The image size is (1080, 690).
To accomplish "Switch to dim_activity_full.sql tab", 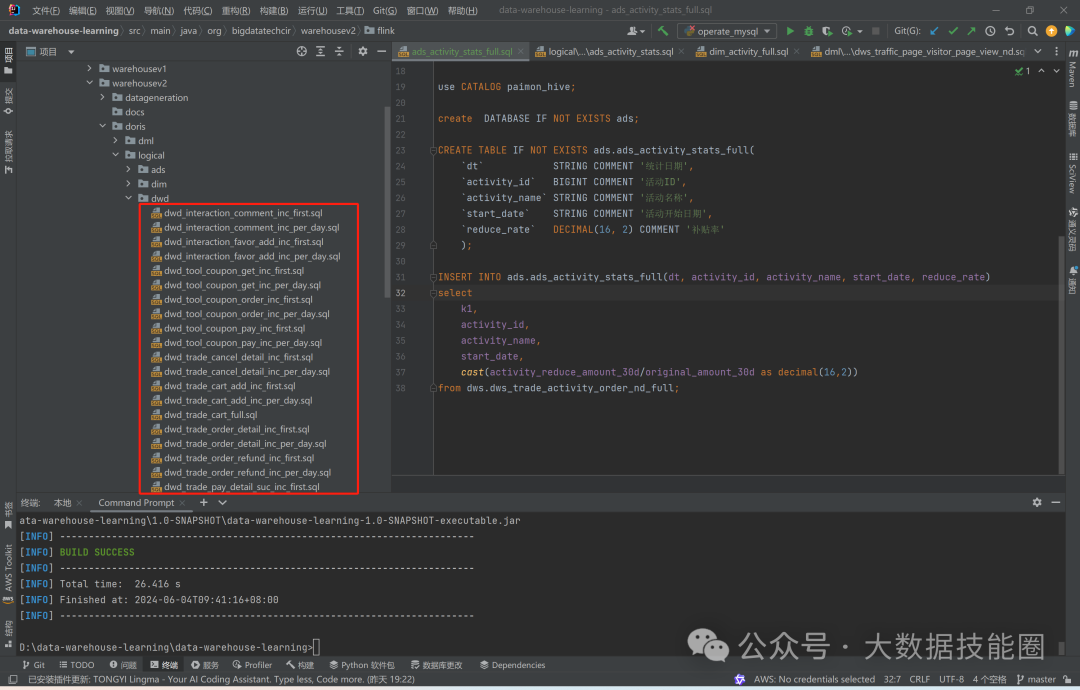I will [x=750, y=51].
